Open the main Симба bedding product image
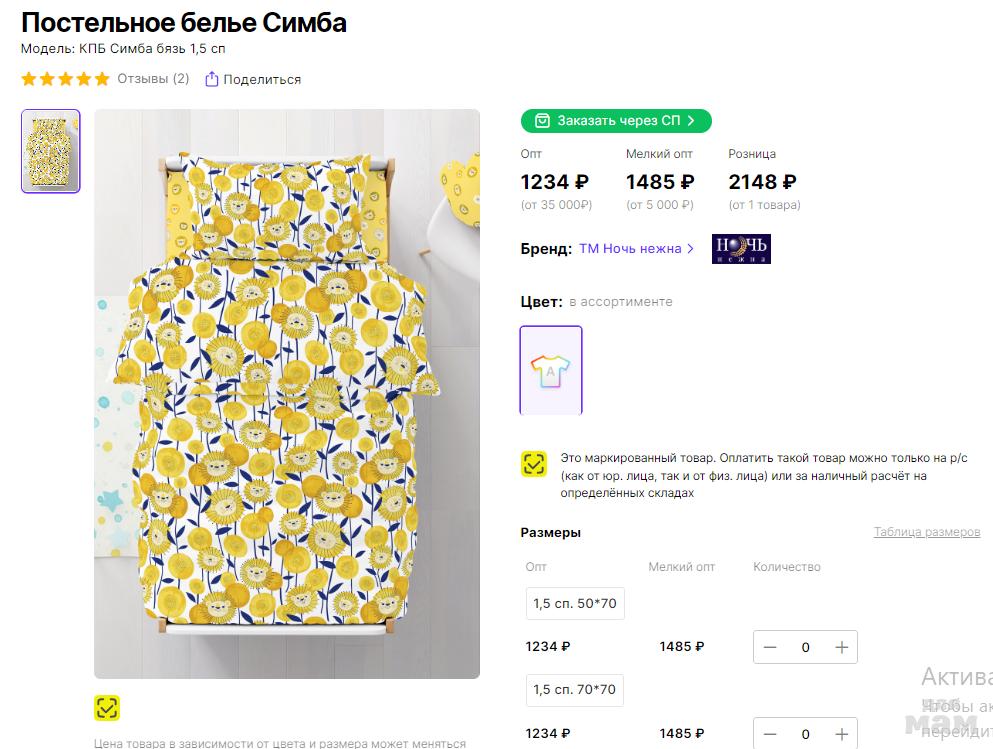 pyautogui.click(x=287, y=394)
